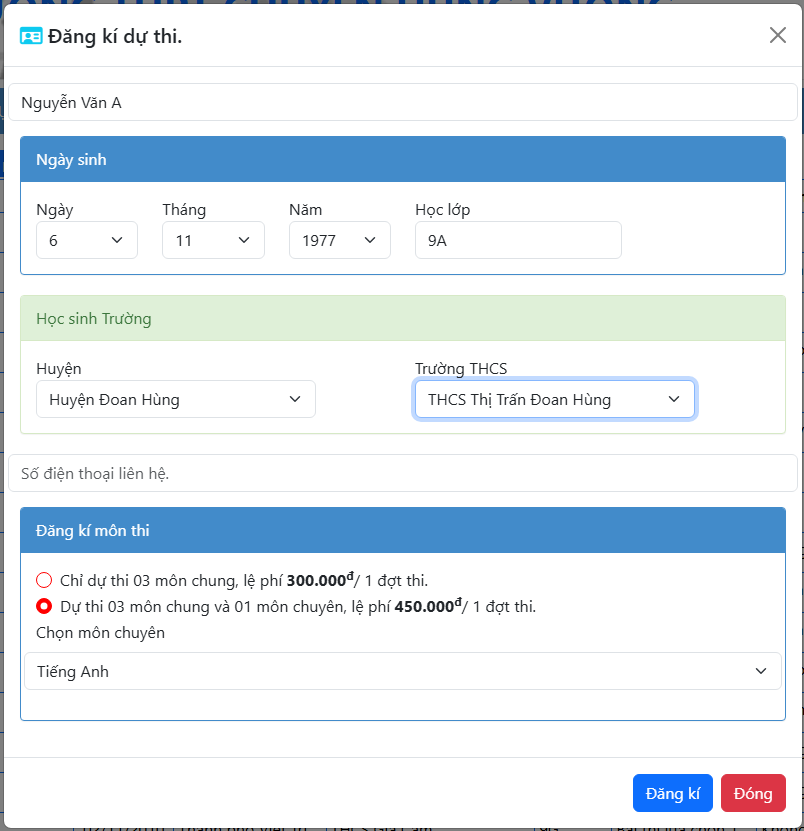
Task: Select the 03 môn chung only radio option
Action: (x=44, y=580)
